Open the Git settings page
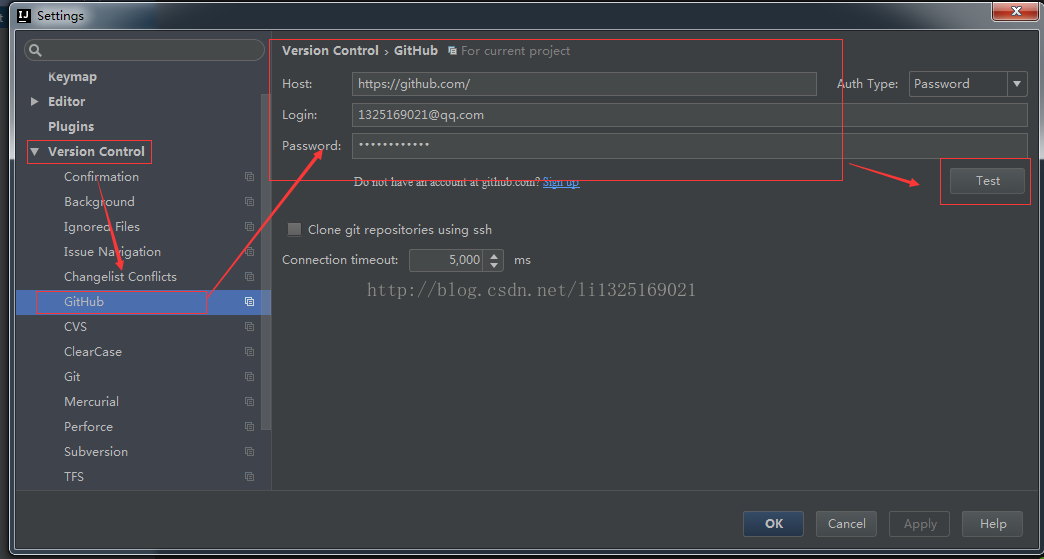The width and height of the screenshot is (1044, 559). [72, 377]
